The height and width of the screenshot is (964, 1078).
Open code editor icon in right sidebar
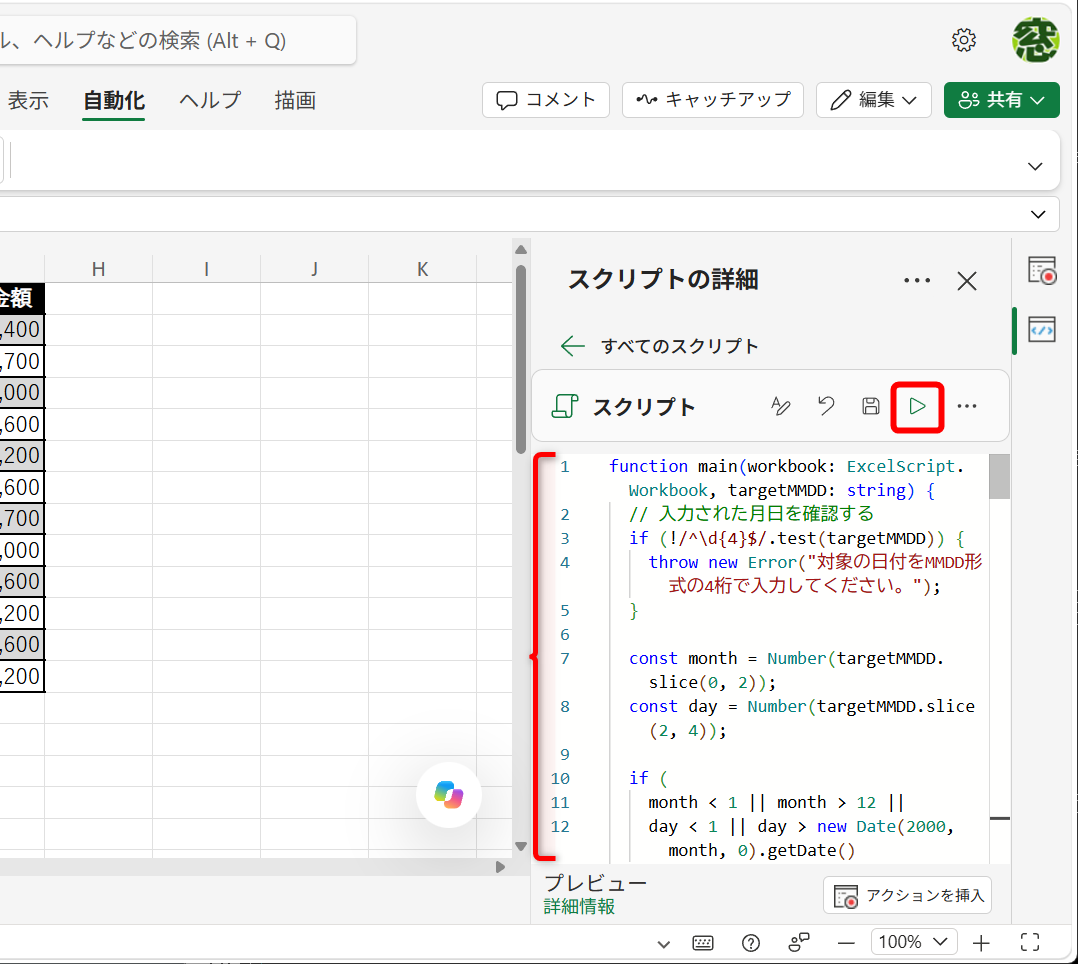point(1042,329)
